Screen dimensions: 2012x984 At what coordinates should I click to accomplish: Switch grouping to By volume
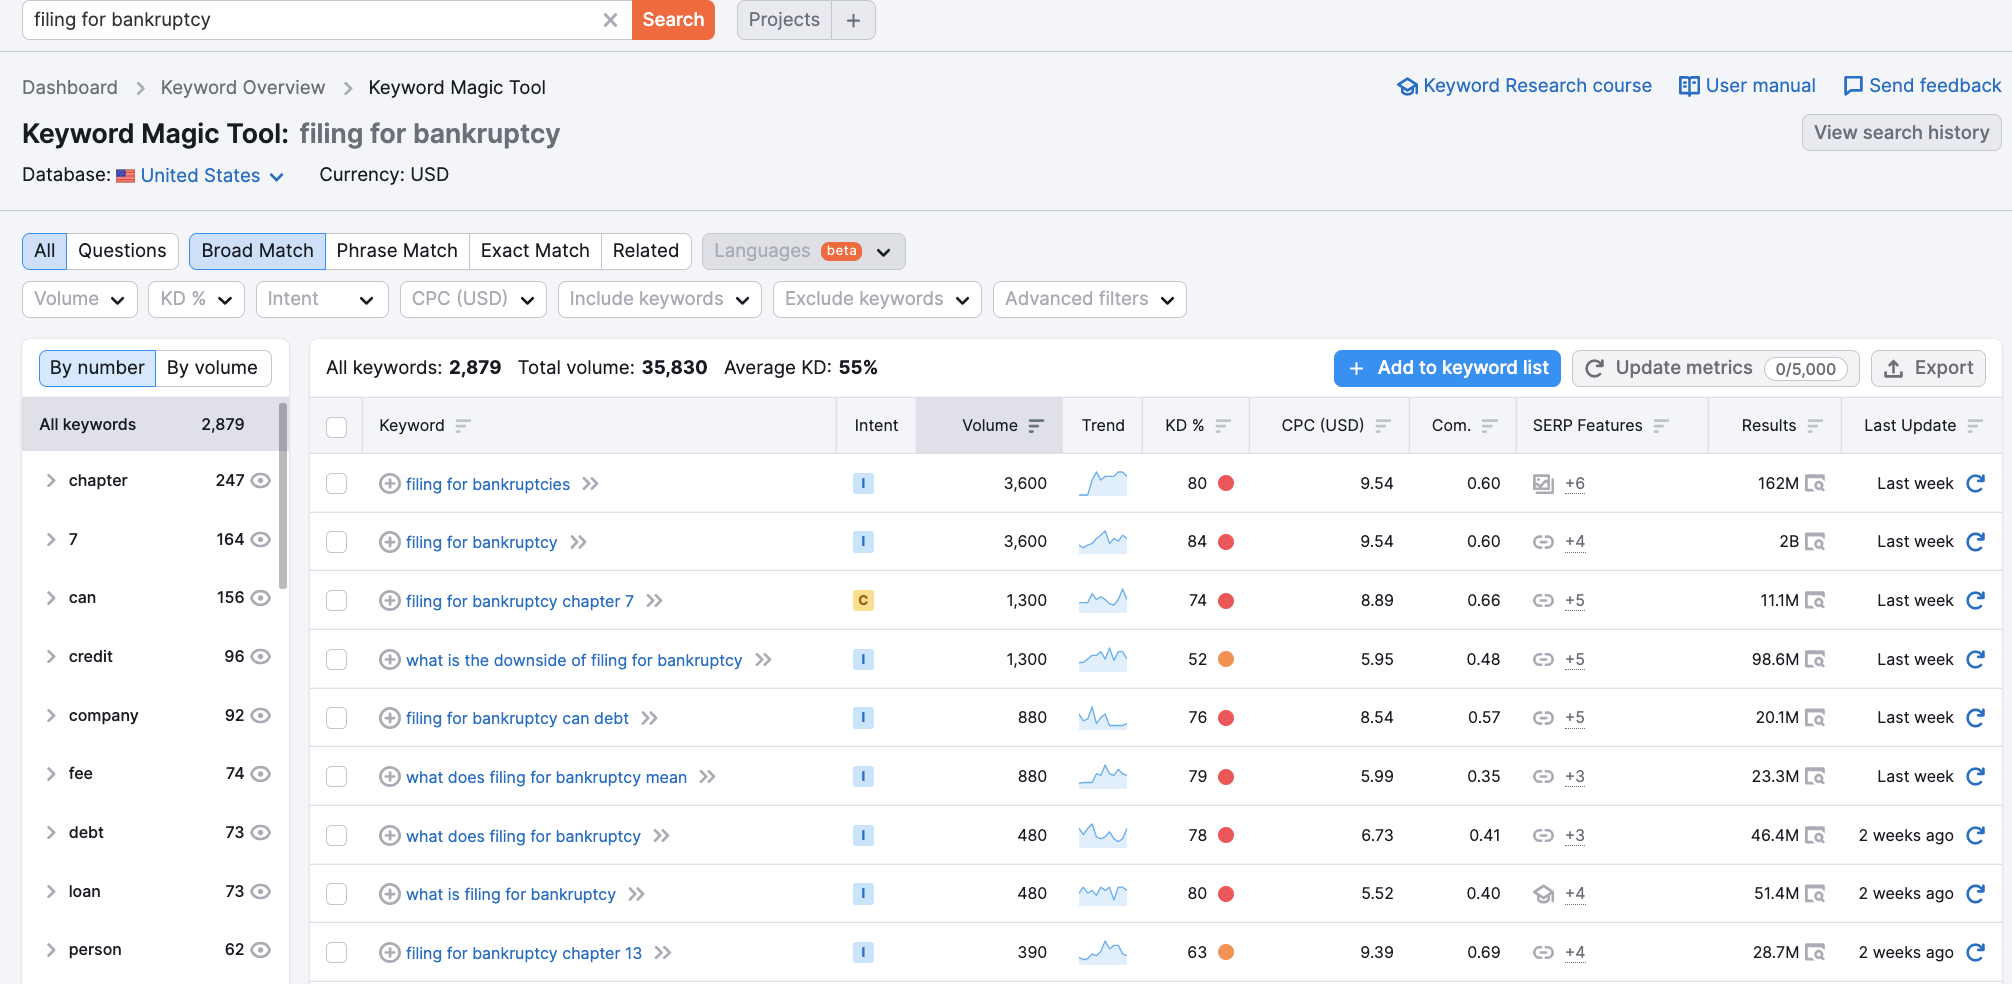coord(212,368)
